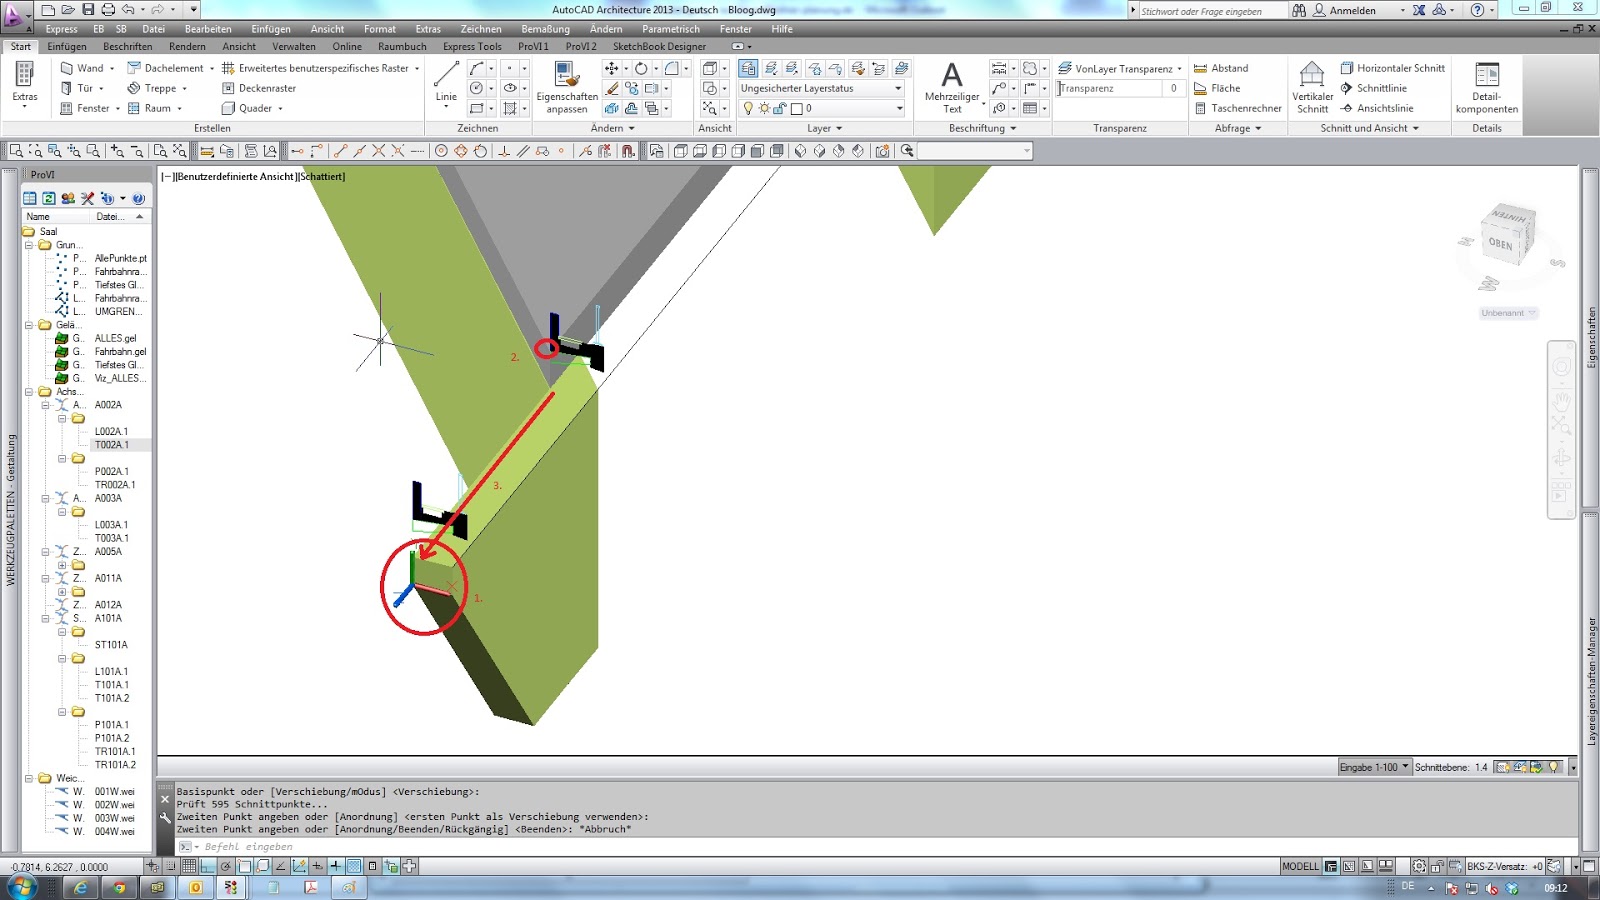Open the Eingabe 1-100 scale dropdown
This screenshot has height=900, width=1600.
pos(1374,767)
